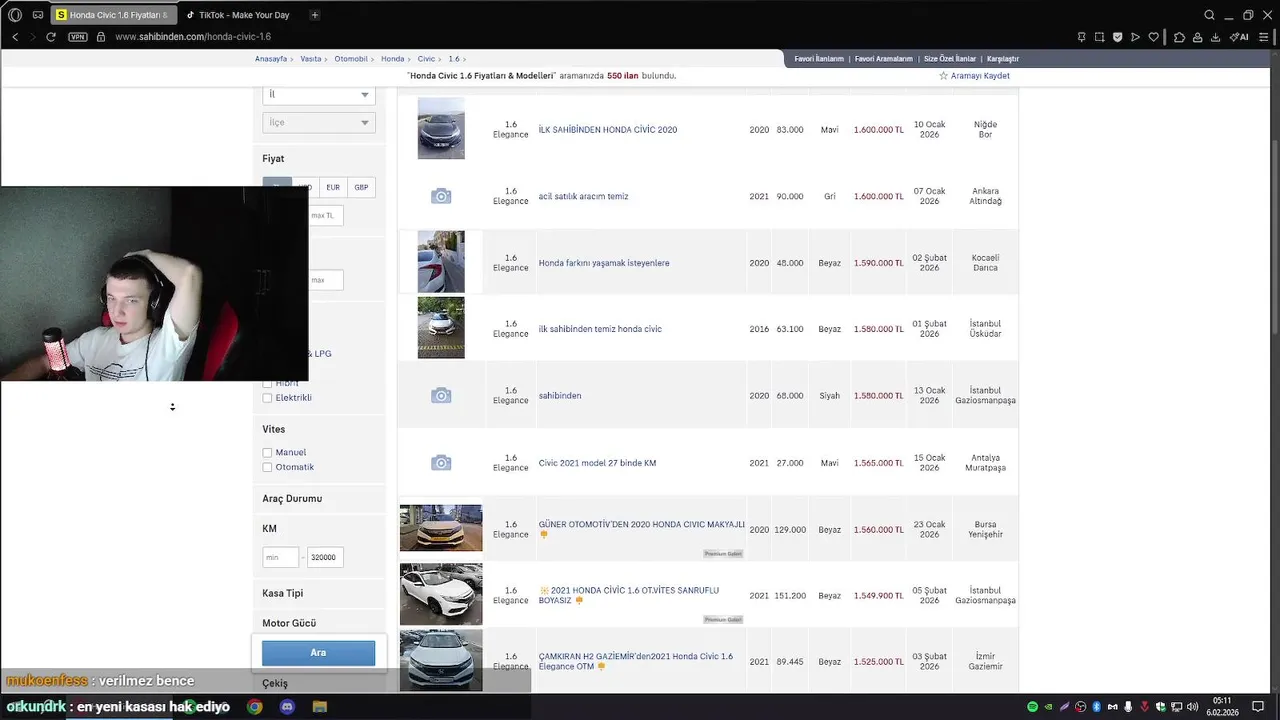1280x720 pixels.
Task: Select EUR currency toggle
Action: coord(333,187)
